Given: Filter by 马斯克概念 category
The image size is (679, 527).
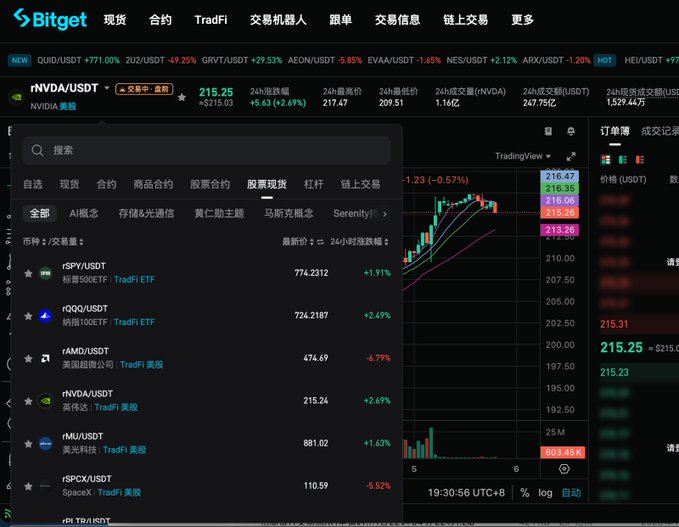Looking at the screenshot, I should coord(289,213).
